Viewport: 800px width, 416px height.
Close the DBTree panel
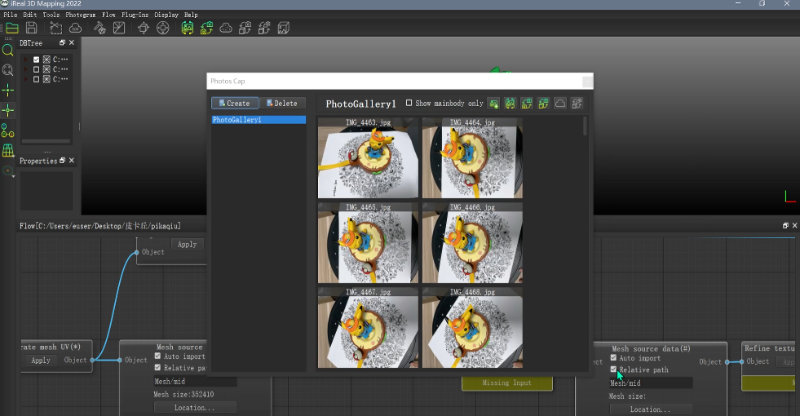71,43
